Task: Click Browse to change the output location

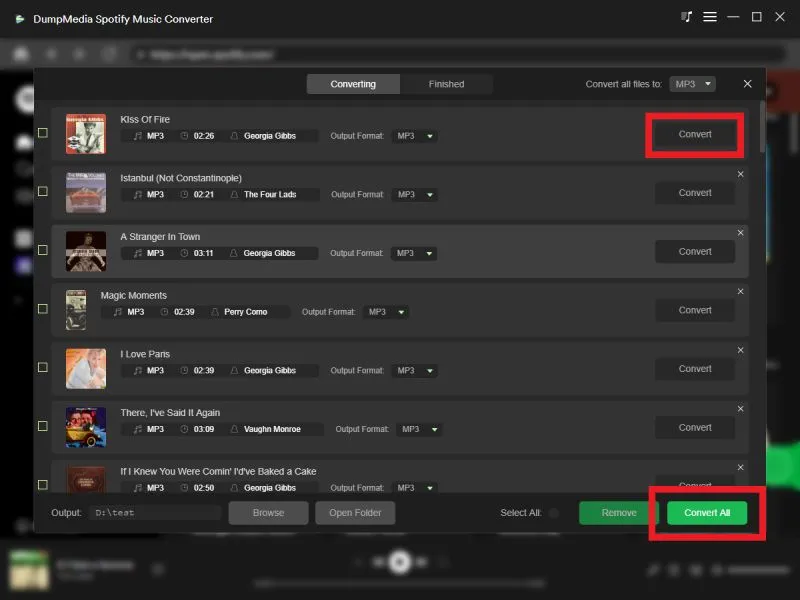Action: 268,512
